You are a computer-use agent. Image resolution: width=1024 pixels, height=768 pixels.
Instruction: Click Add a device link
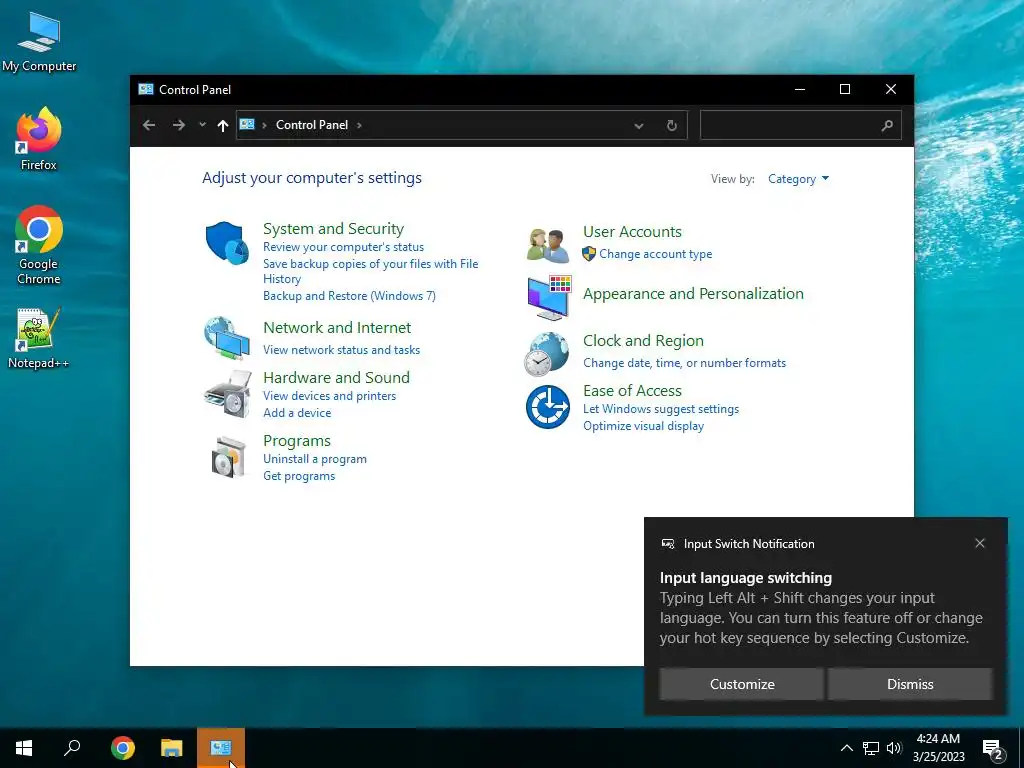296,413
